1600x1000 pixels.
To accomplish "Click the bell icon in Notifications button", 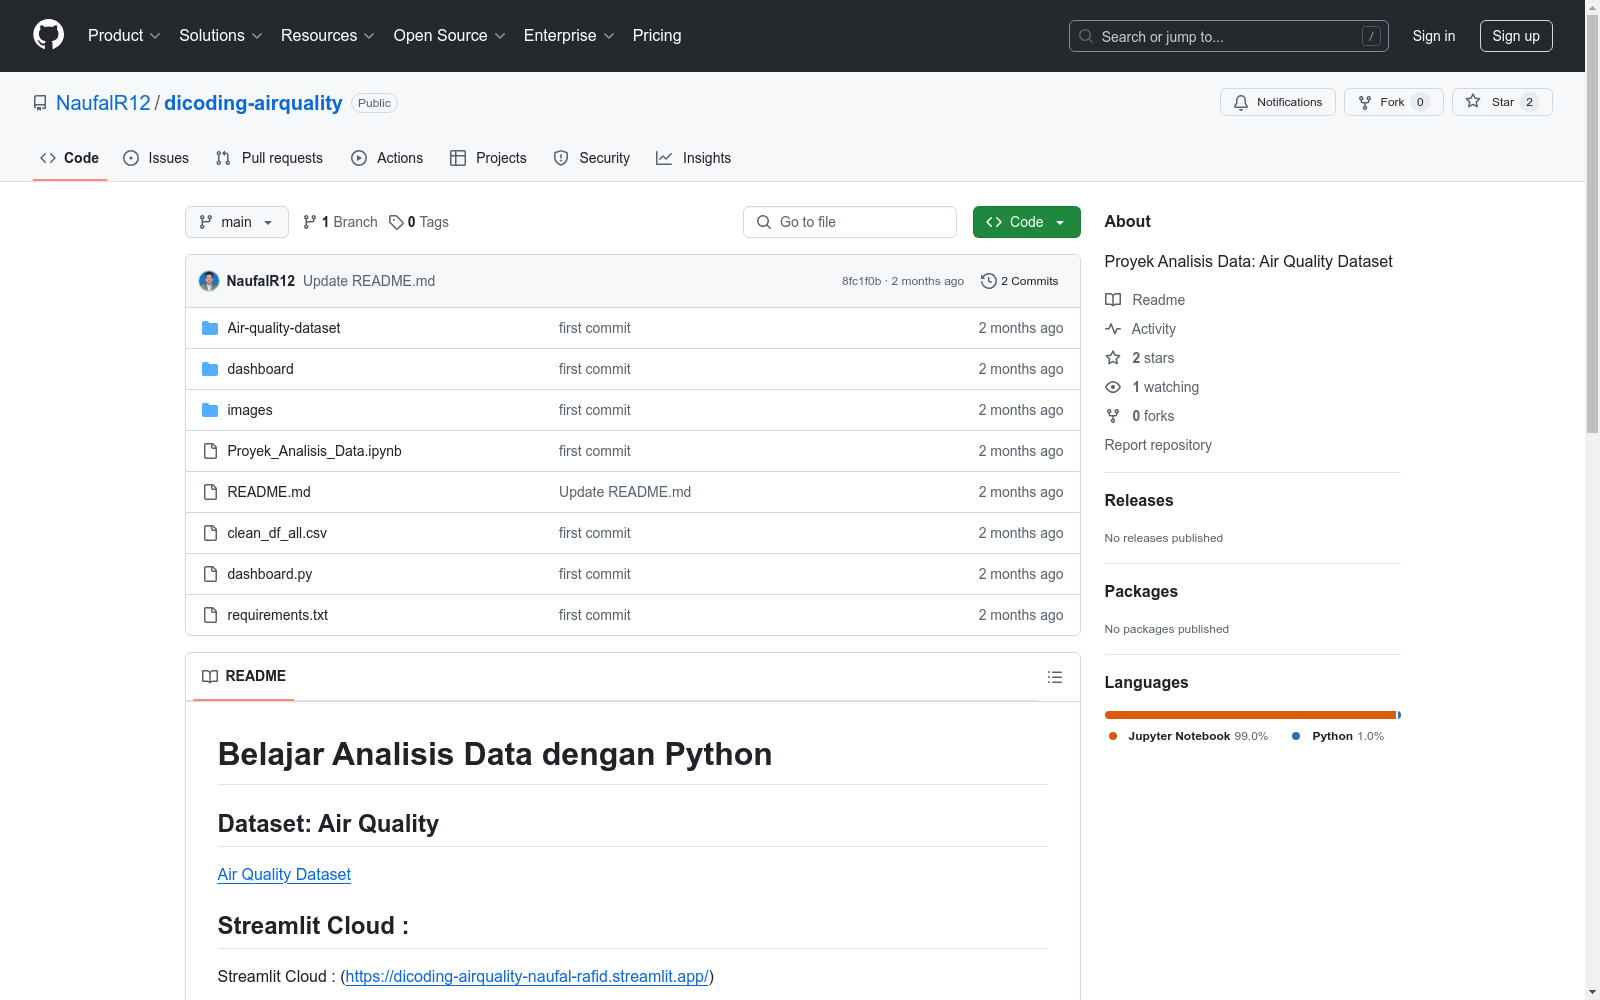I will tap(1241, 102).
